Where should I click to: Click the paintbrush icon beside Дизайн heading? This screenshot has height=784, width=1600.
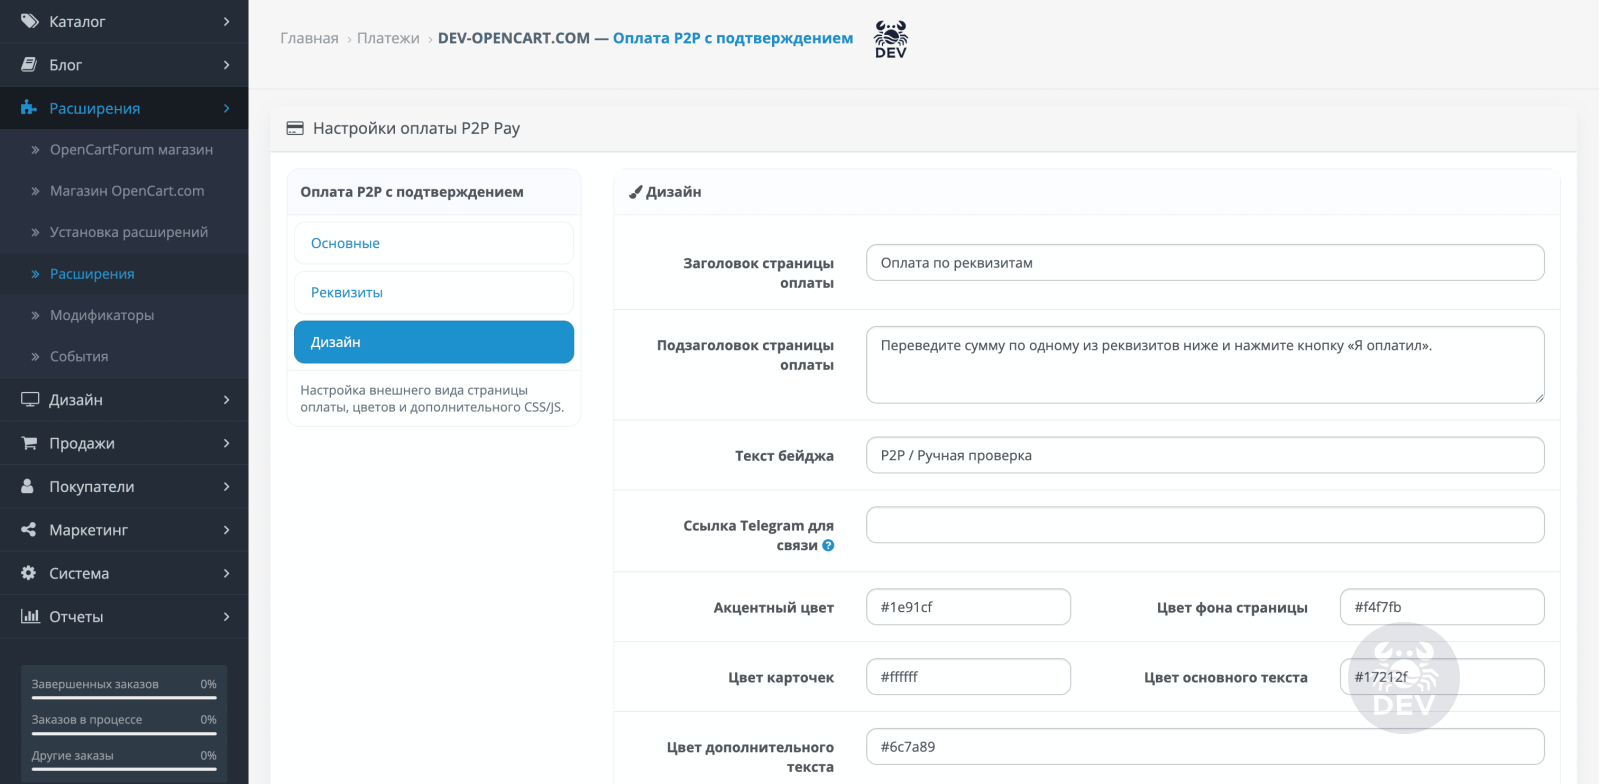point(635,192)
